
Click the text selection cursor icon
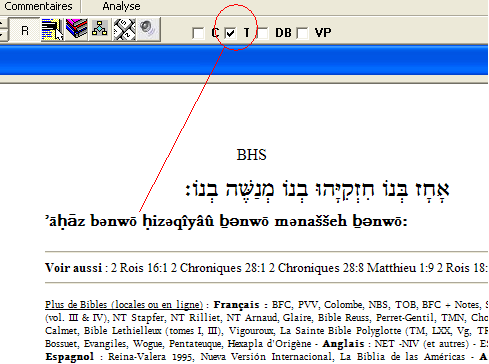point(52,30)
